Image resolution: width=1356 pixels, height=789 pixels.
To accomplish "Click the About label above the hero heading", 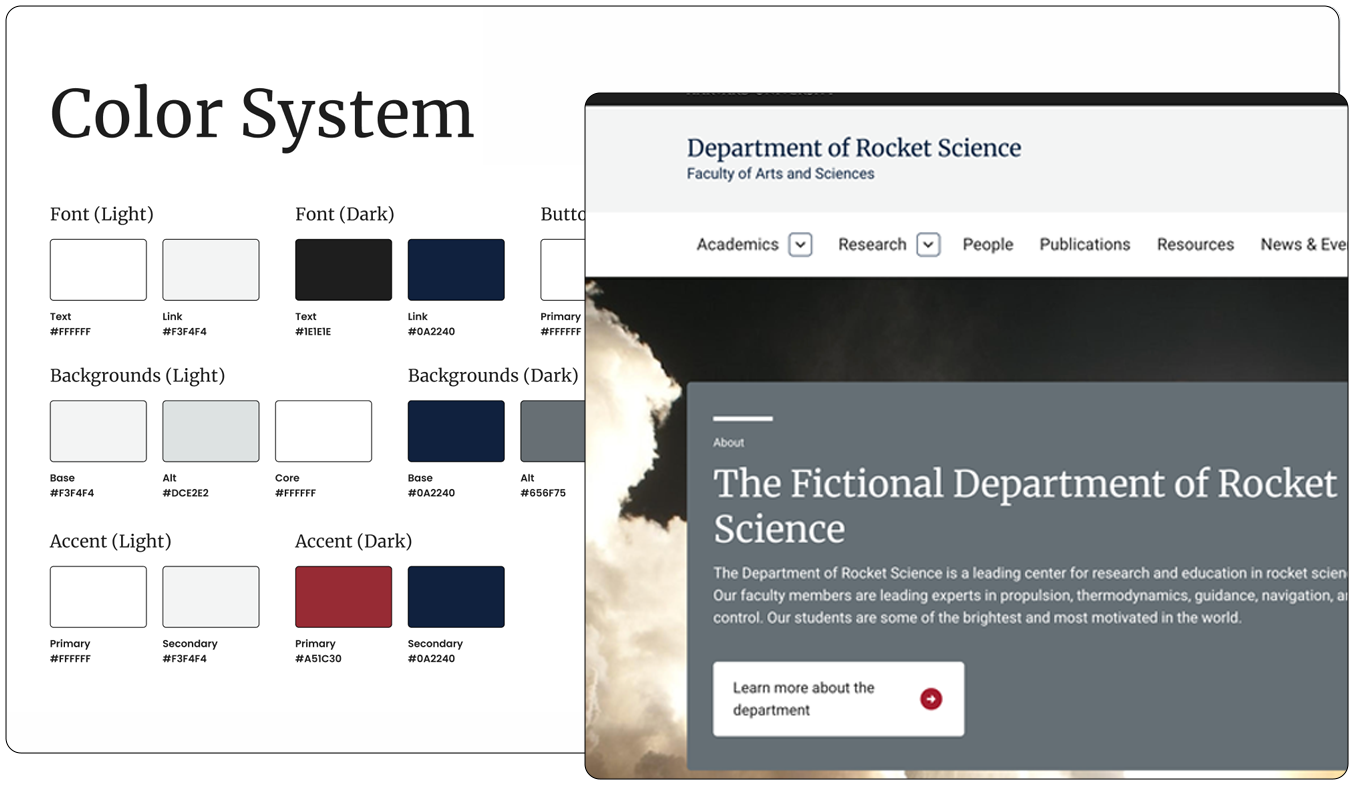I will tap(728, 442).
